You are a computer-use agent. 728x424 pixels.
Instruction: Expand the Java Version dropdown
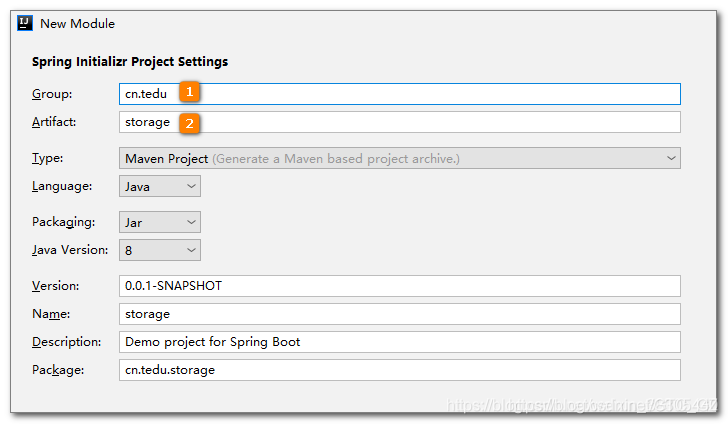[x=160, y=250]
